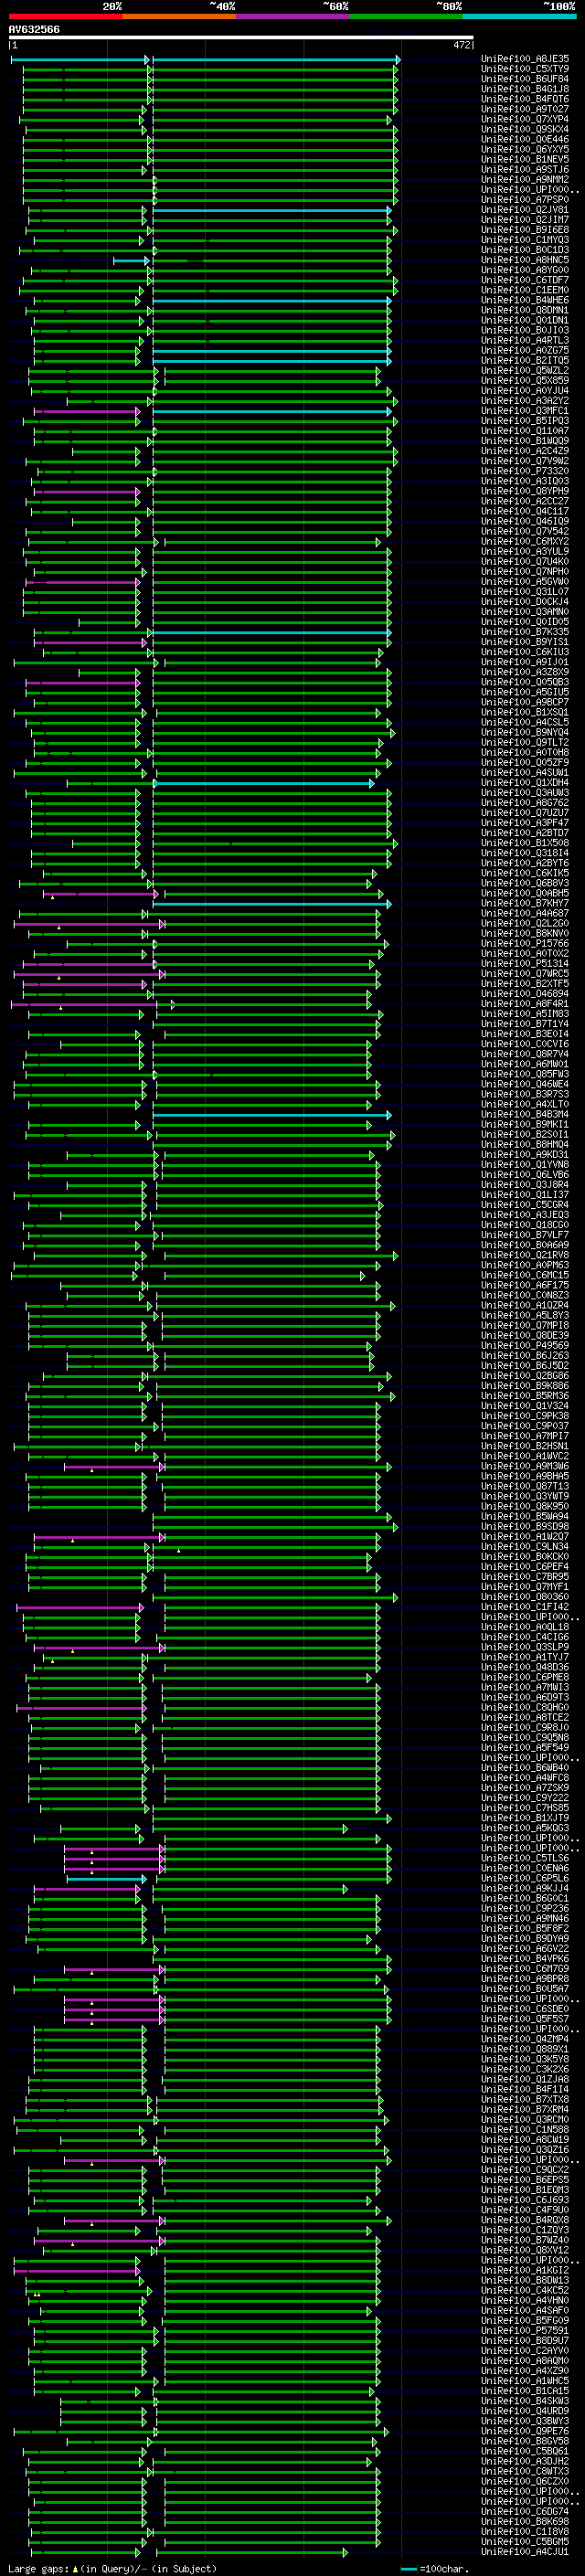Screen dimensions: 585x2576
Task: Open hit UniRef100_B4G1J8
Action: click(525, 89)
